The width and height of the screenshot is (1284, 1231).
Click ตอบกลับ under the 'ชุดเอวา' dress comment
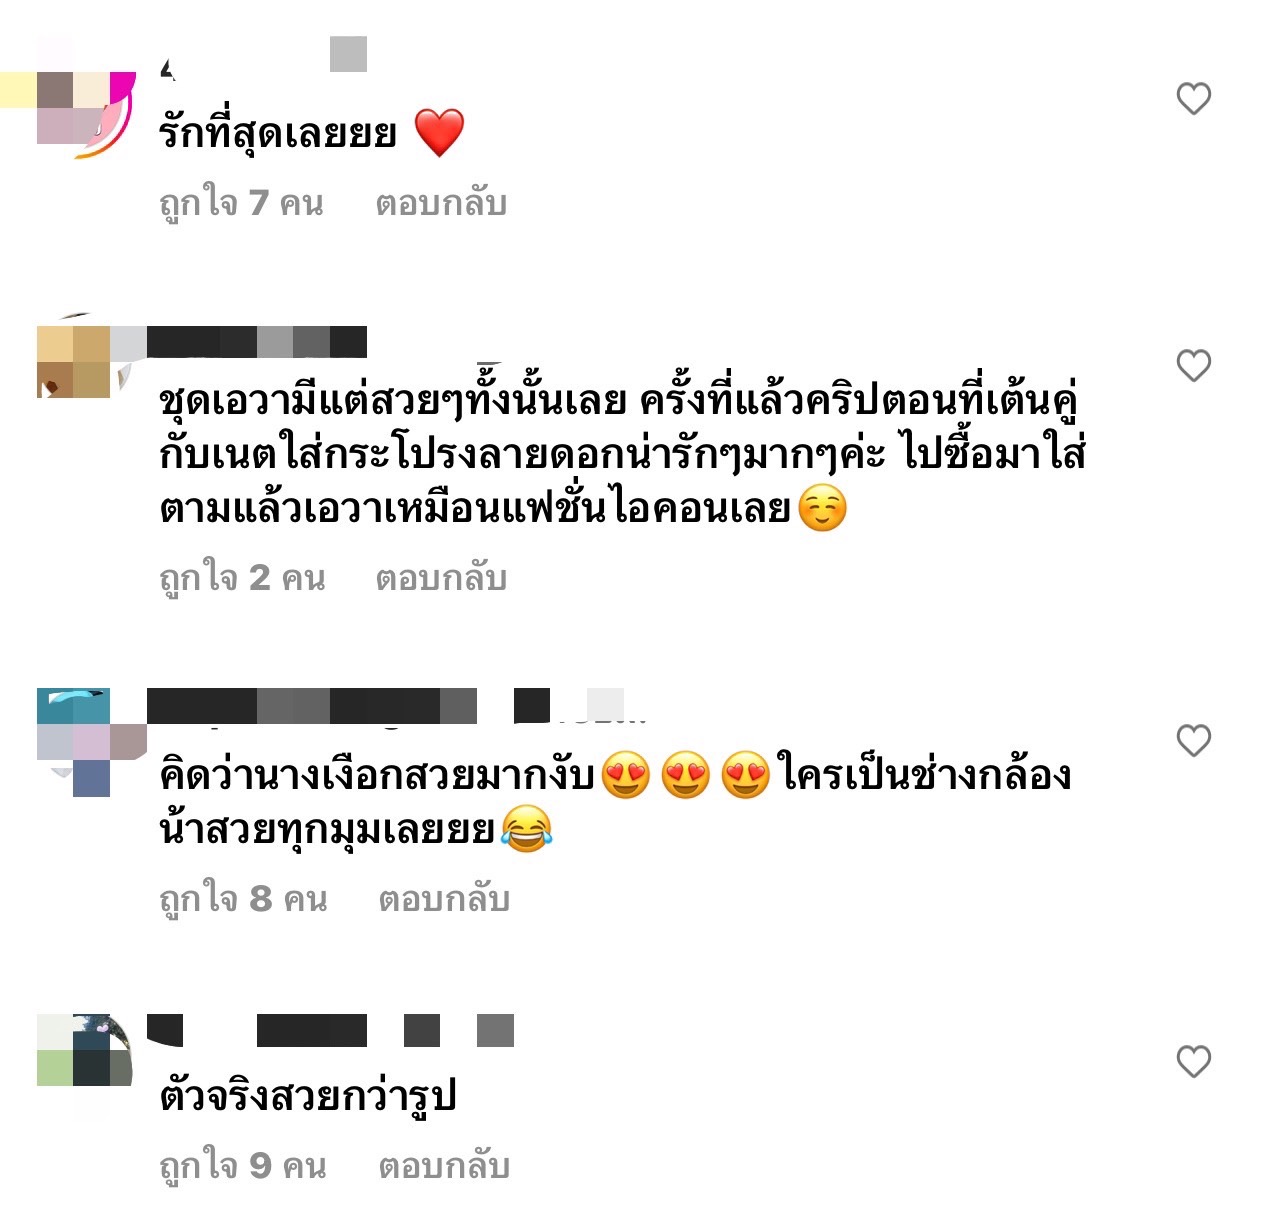441,579
